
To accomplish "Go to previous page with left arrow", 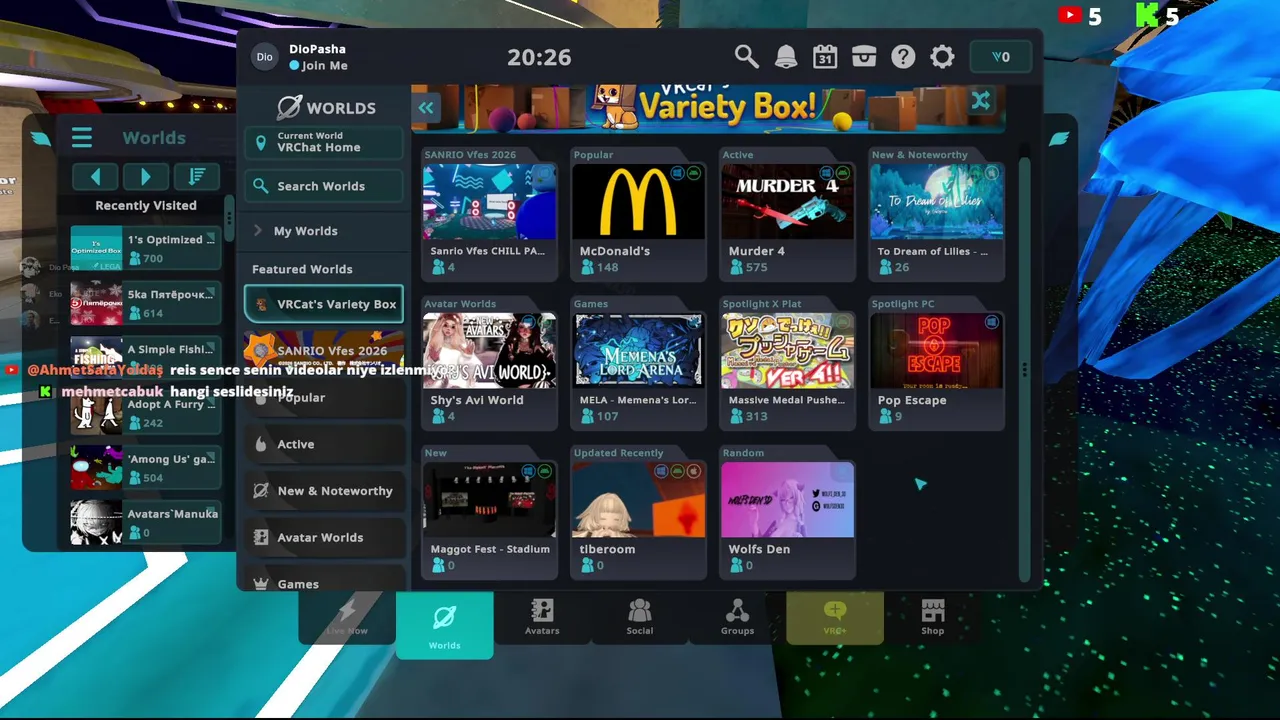I will [96, 177].
